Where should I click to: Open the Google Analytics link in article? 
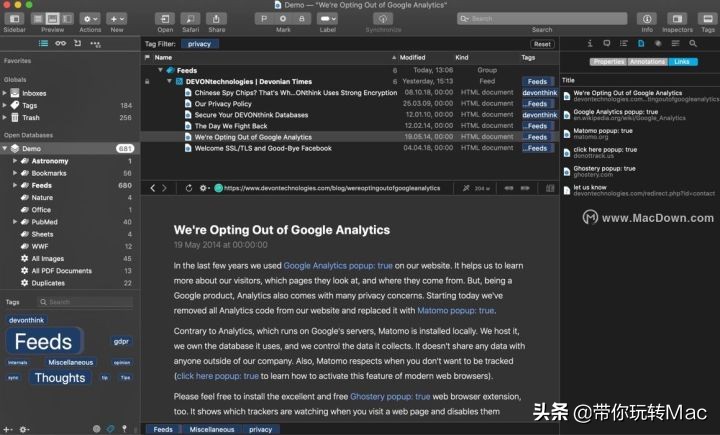point(338,266)
